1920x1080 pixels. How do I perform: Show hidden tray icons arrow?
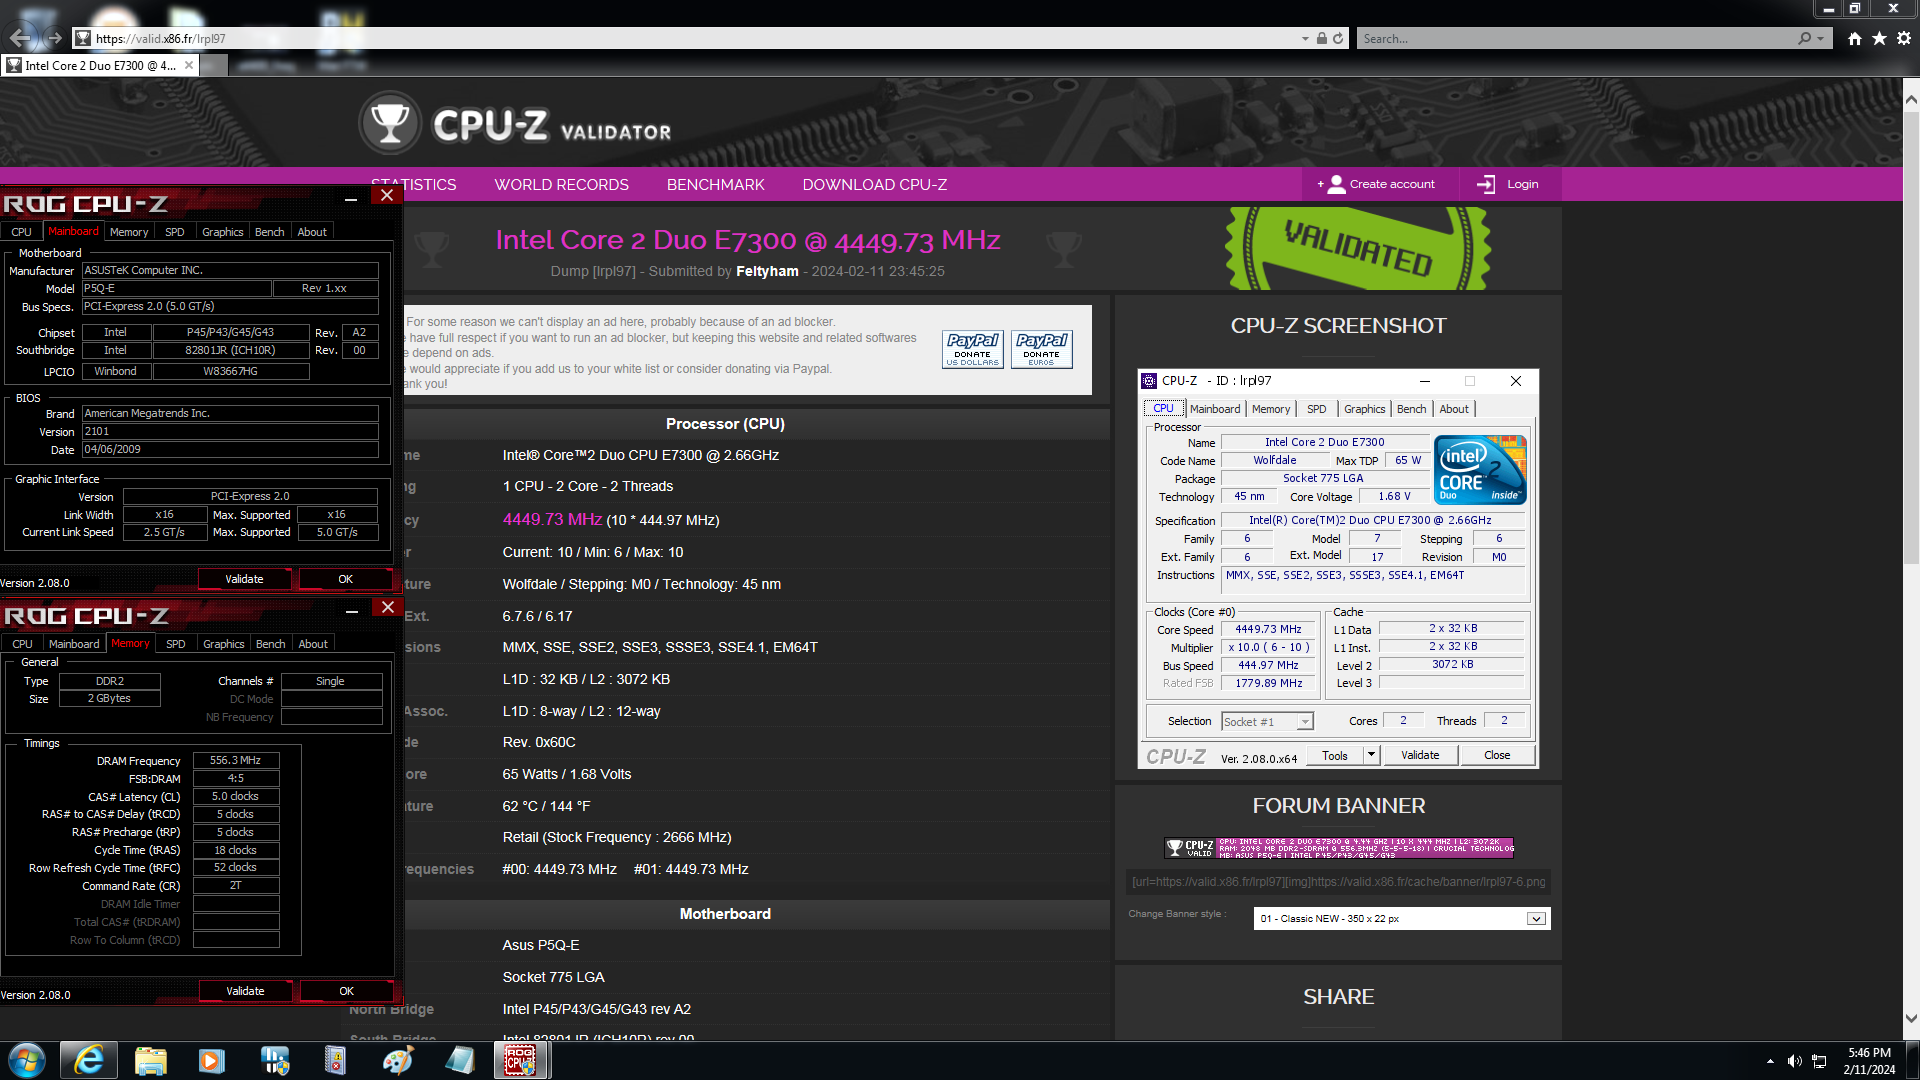(x=1770, y=1061)
